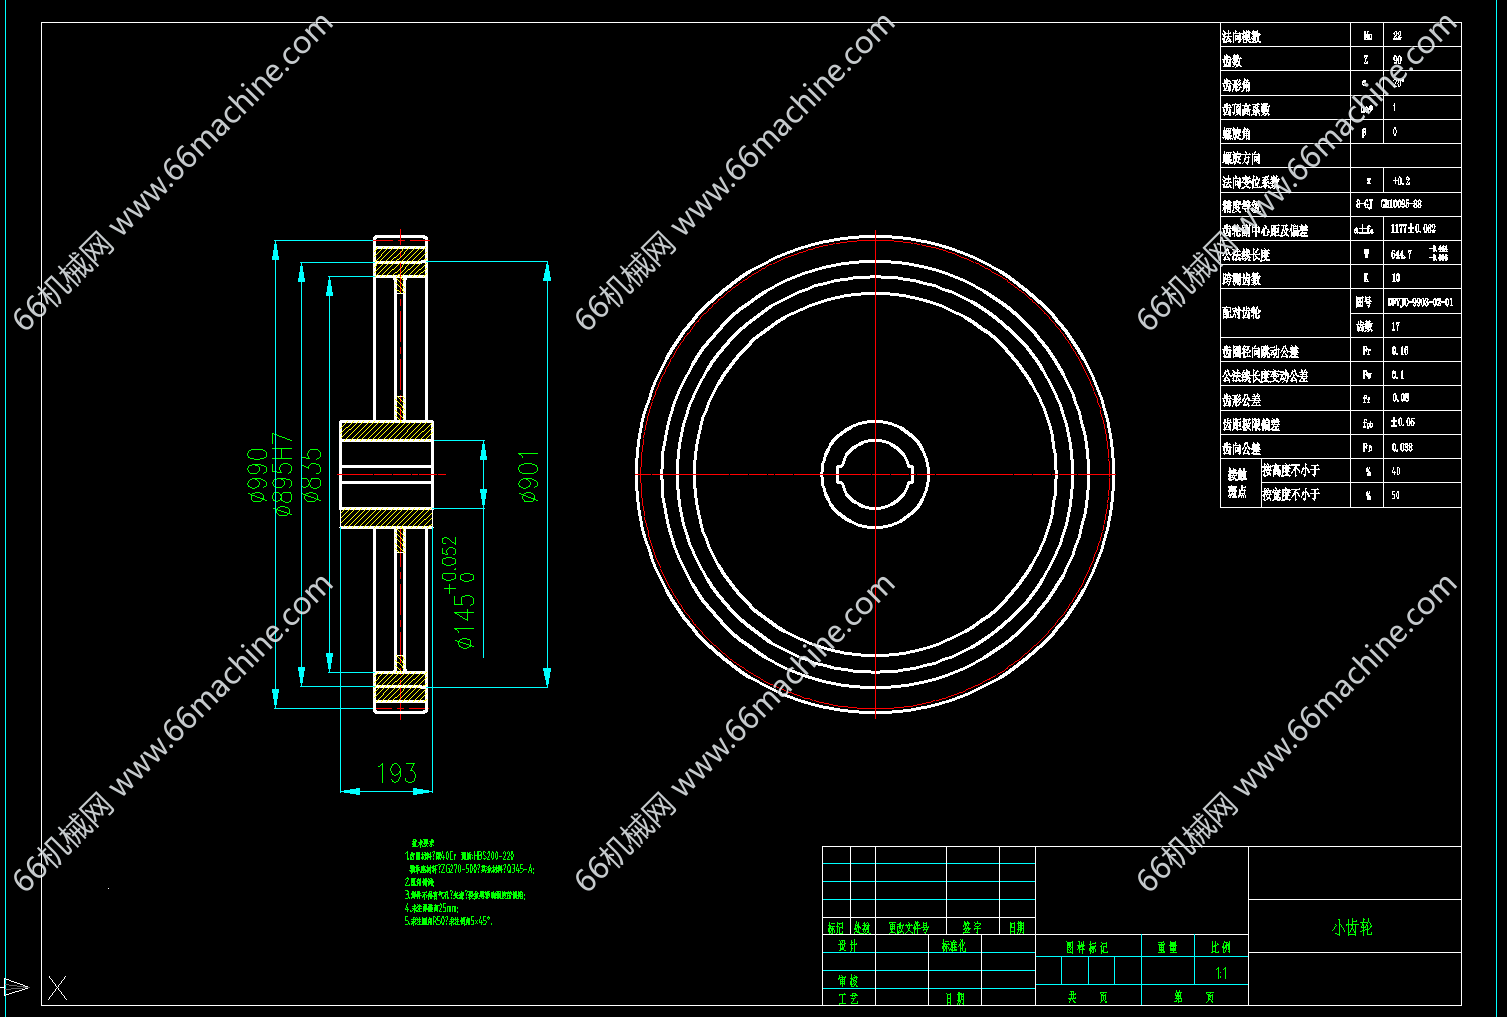Click the 齿圈径向跳动公差 row label

[1260, 351]
